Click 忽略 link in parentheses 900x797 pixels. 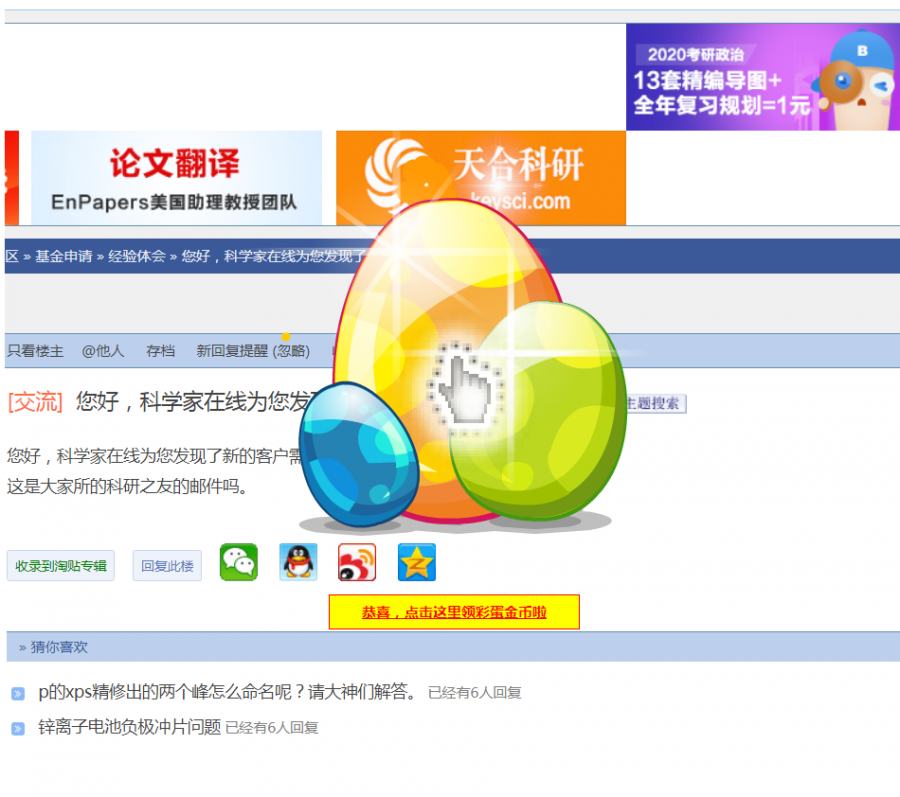click(291, 351)
